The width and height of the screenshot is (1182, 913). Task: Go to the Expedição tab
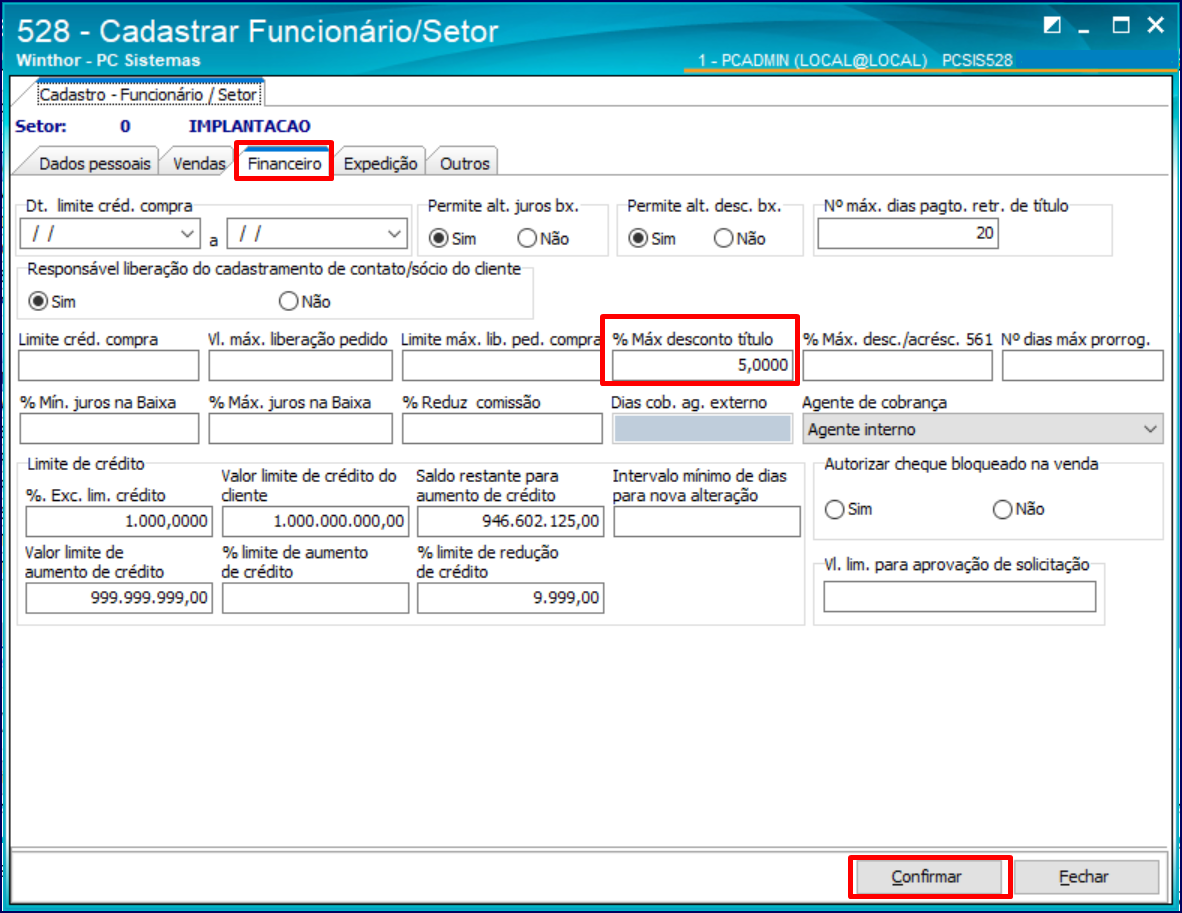pyautogui.click(x=380, y=163)
